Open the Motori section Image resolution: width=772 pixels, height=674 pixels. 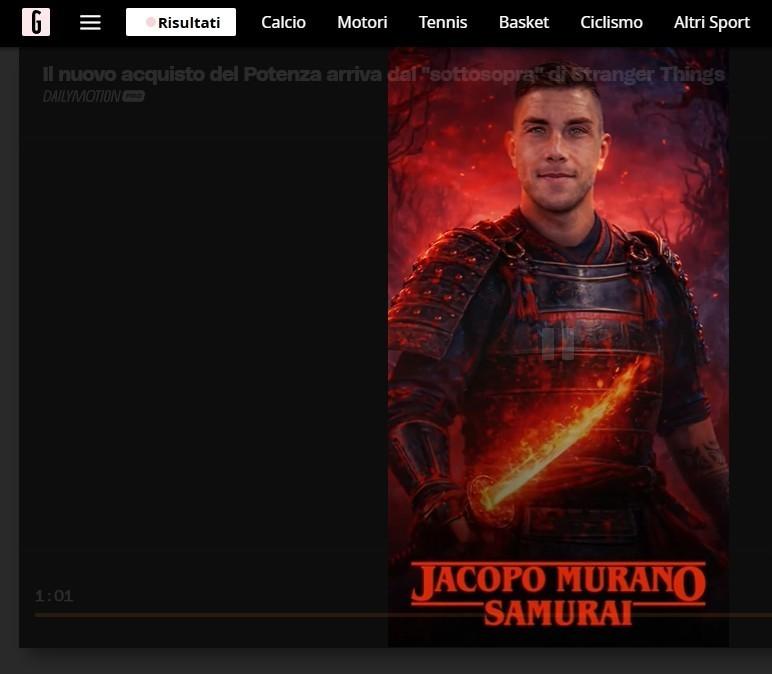click(362, 22)
